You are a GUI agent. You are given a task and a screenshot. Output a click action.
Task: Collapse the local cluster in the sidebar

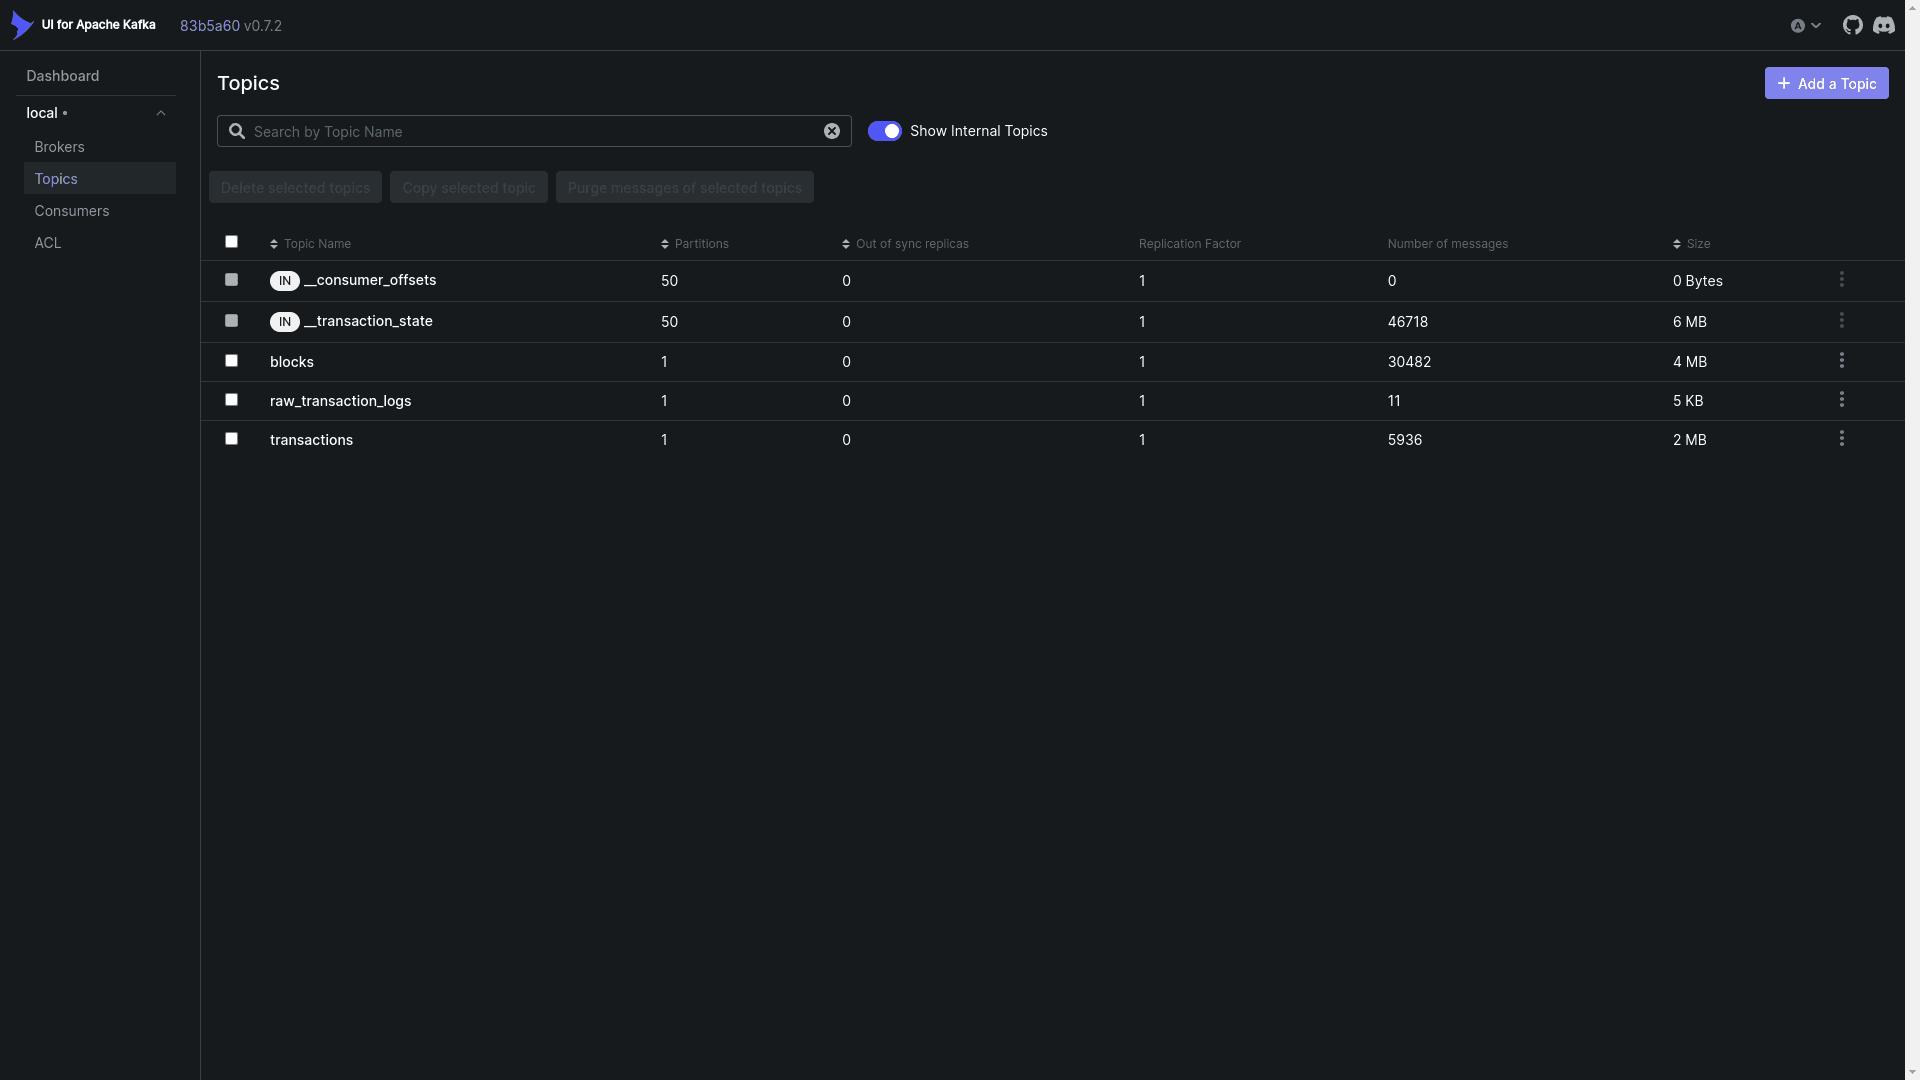(161, 112)
